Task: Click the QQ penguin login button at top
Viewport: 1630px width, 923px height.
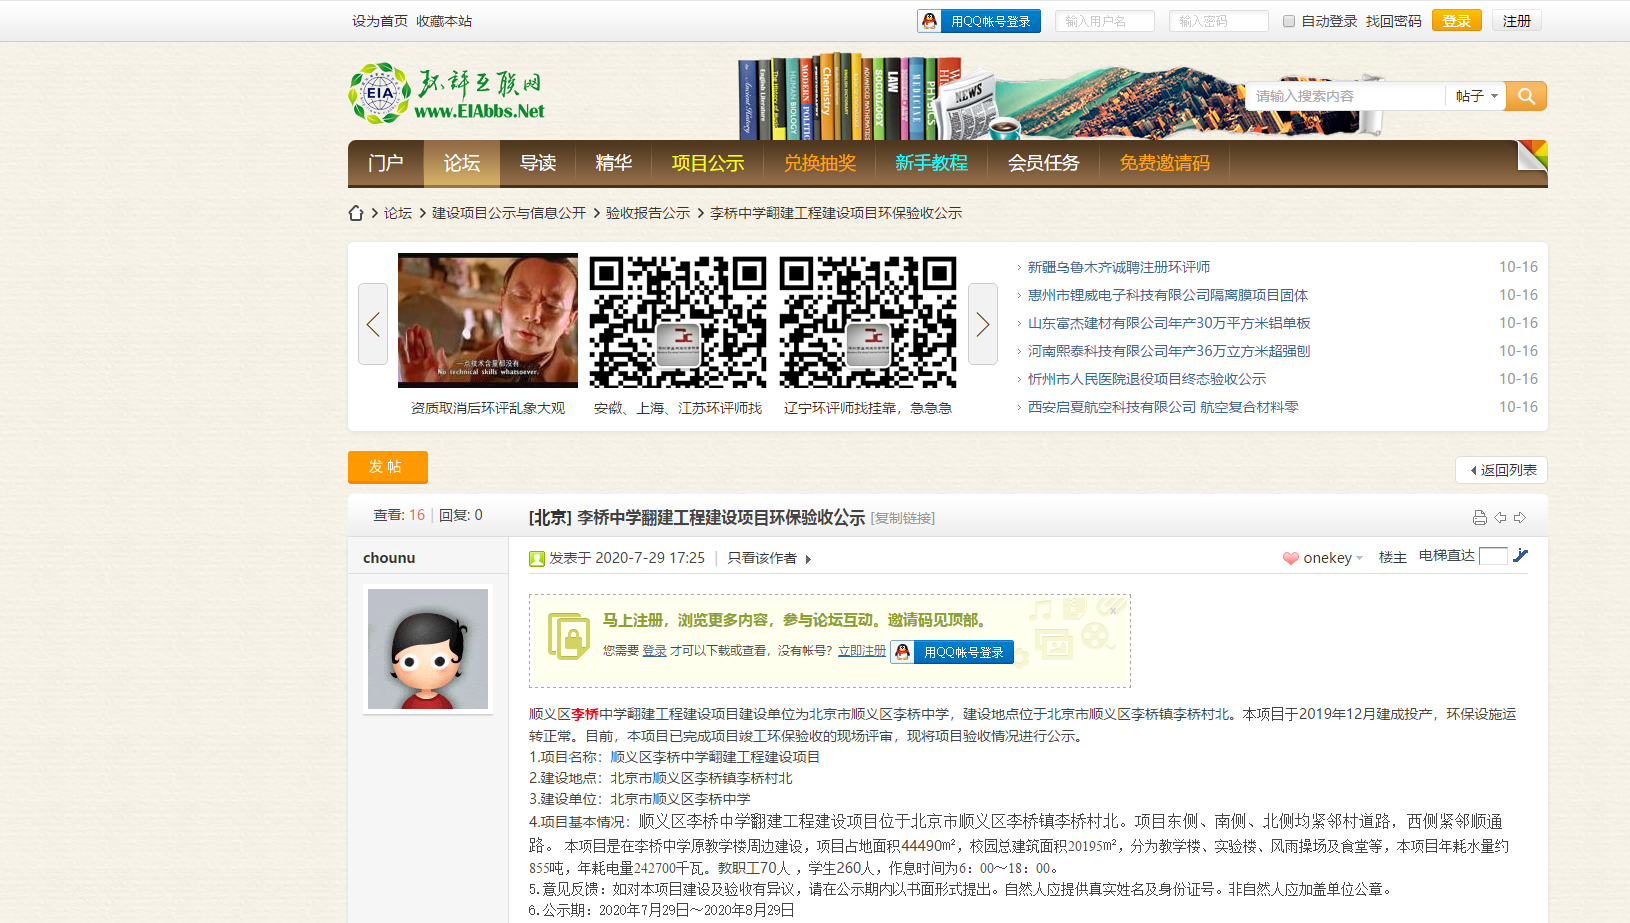Action: pos(979,21)
